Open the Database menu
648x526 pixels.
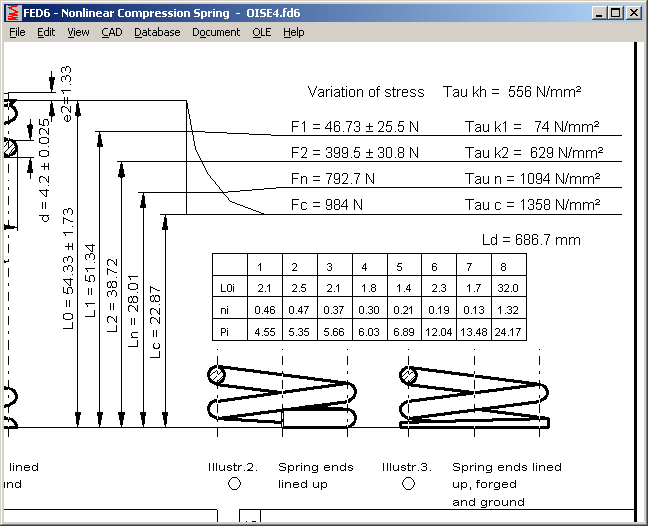(x=157, y=32)
